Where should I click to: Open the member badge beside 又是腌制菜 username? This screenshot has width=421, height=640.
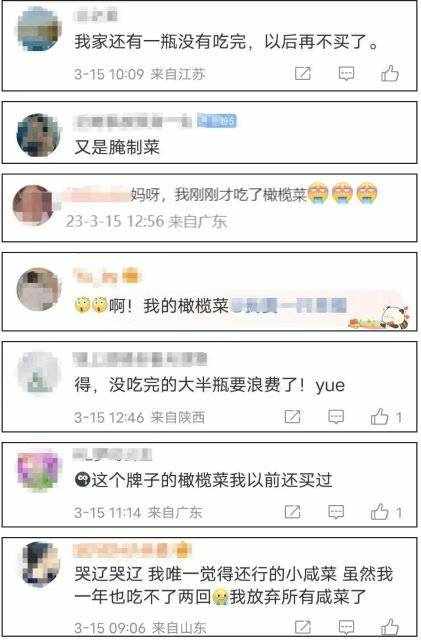pyautogui.click(x=217, y=121)
